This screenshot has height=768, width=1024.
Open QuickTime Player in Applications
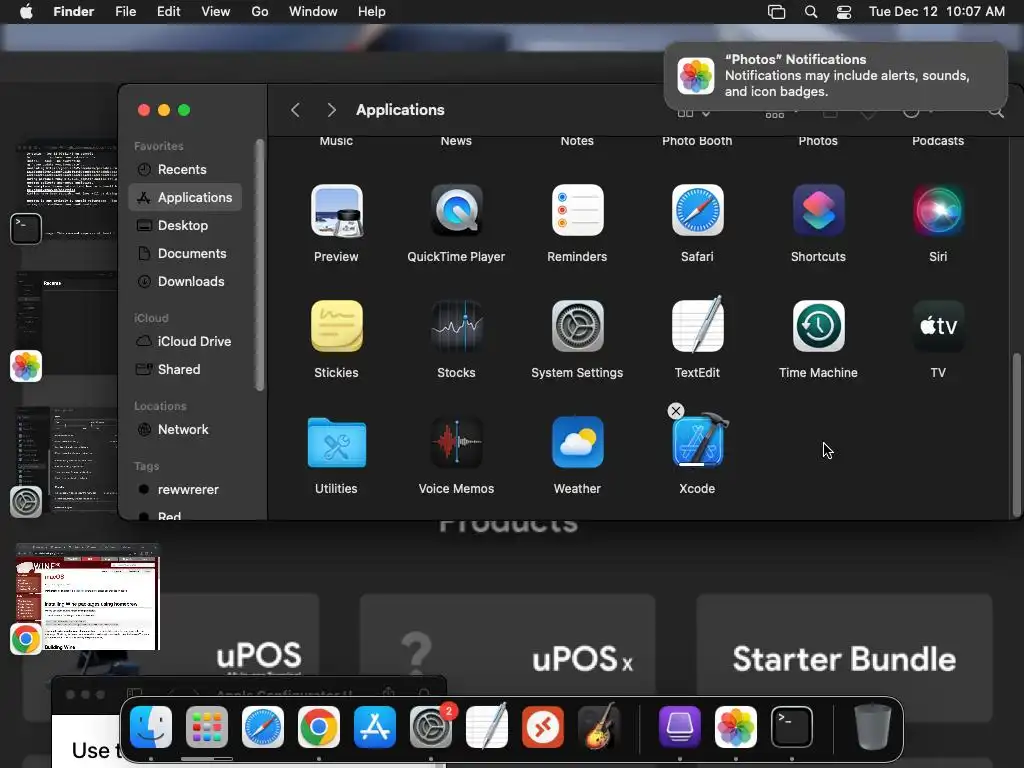pos(456,211)
